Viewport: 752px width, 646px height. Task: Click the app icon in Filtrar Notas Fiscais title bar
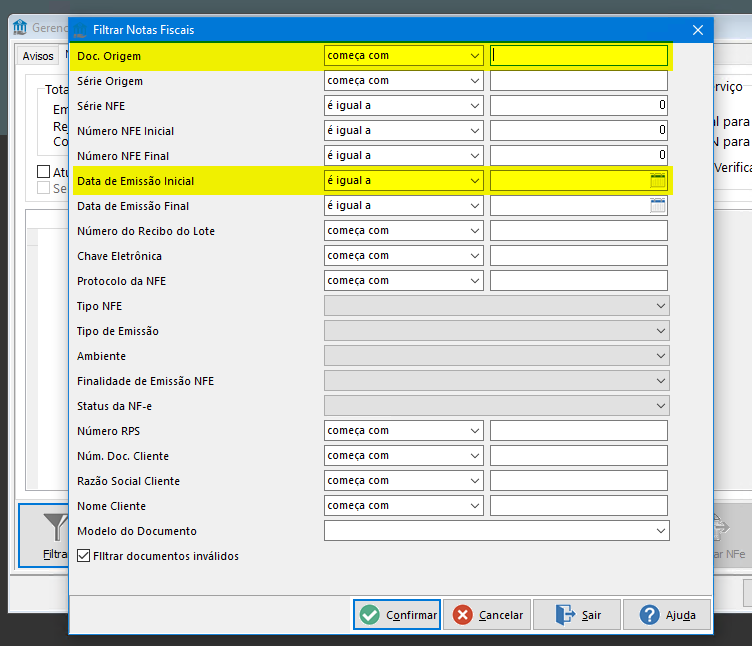coord(80,30)
